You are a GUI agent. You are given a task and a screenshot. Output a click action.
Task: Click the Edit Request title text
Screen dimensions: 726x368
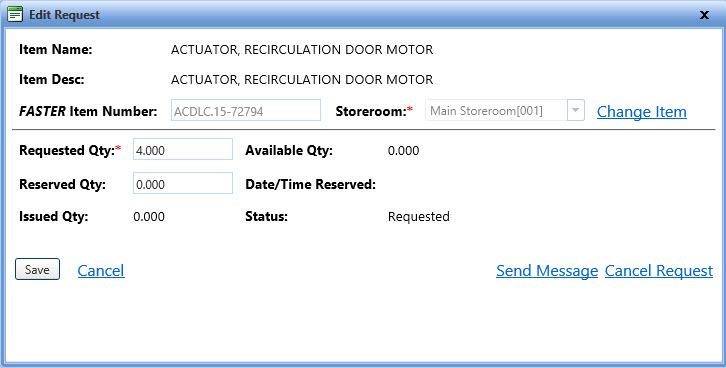[64, 15]
